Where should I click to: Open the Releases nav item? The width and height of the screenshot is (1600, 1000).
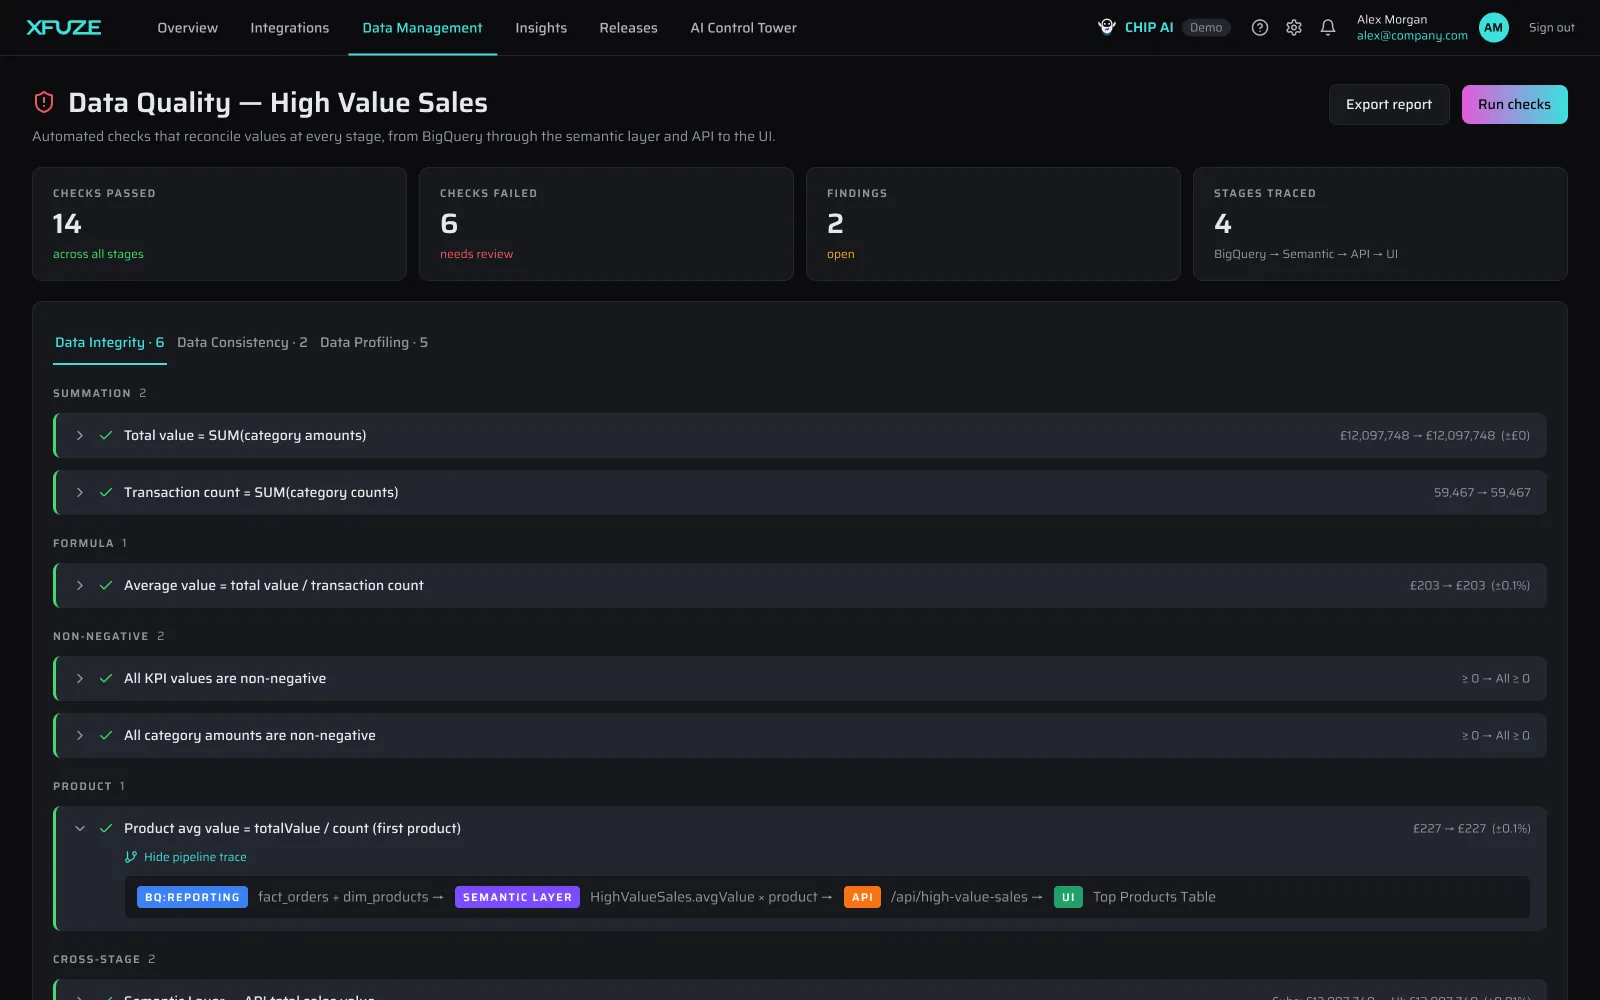(x=628, y=28)
